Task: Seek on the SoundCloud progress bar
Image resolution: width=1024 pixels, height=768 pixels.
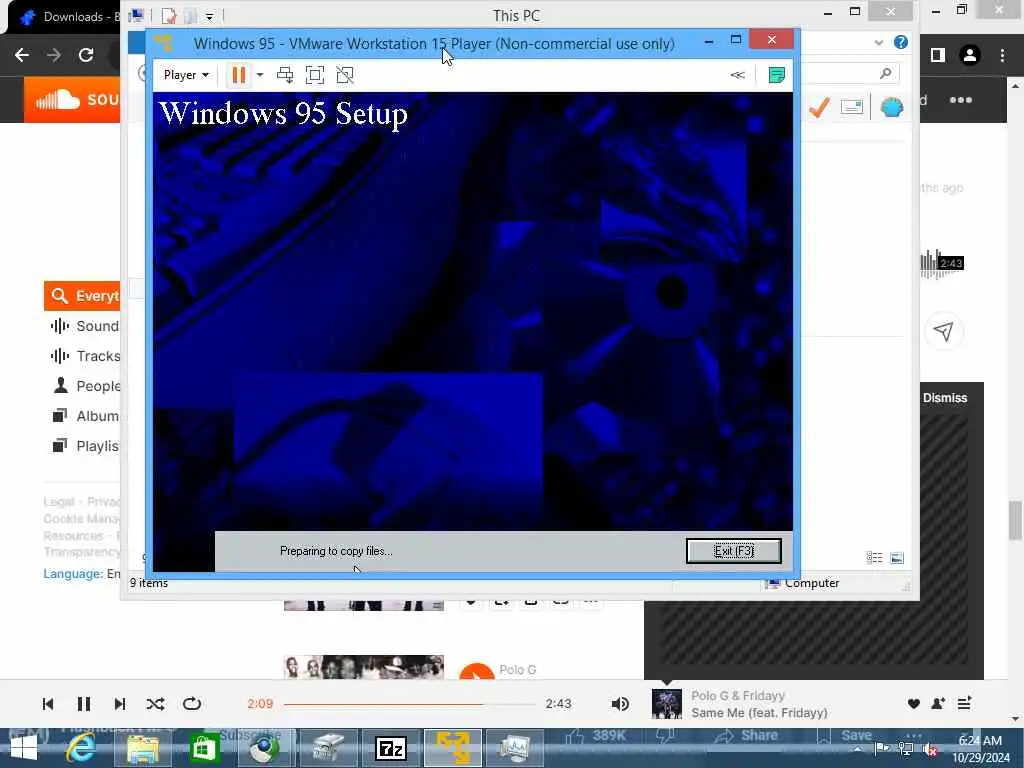Action: pos(409,704)
